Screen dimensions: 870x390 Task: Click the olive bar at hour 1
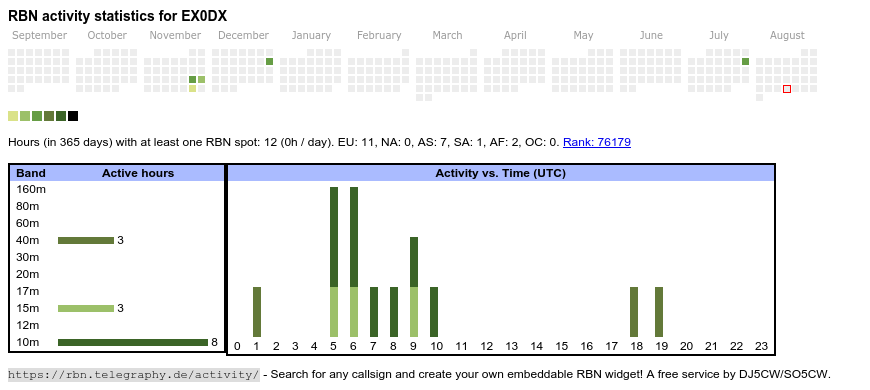click(257, 312)
